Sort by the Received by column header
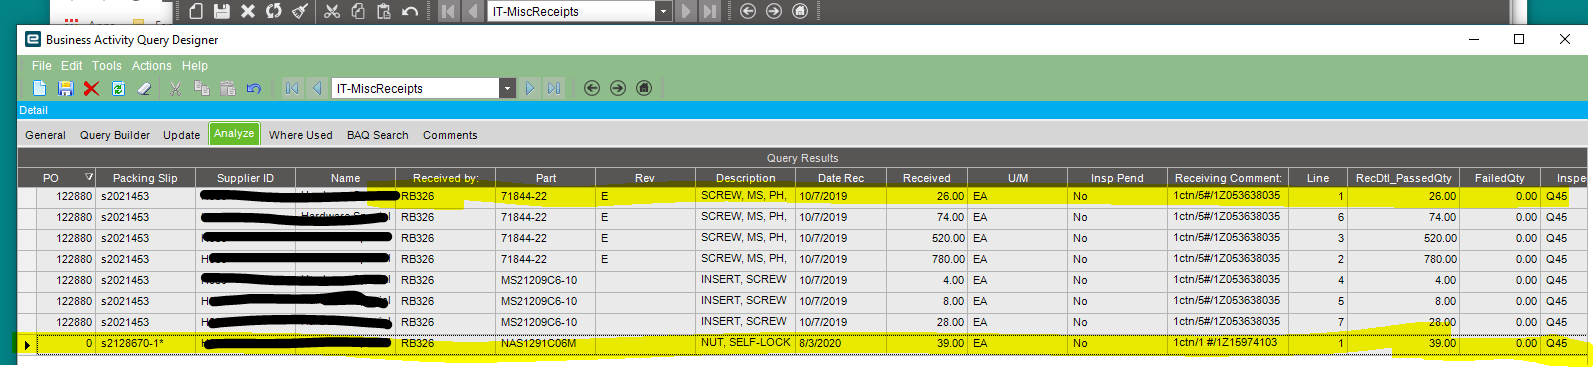 [x=446, y=178]
